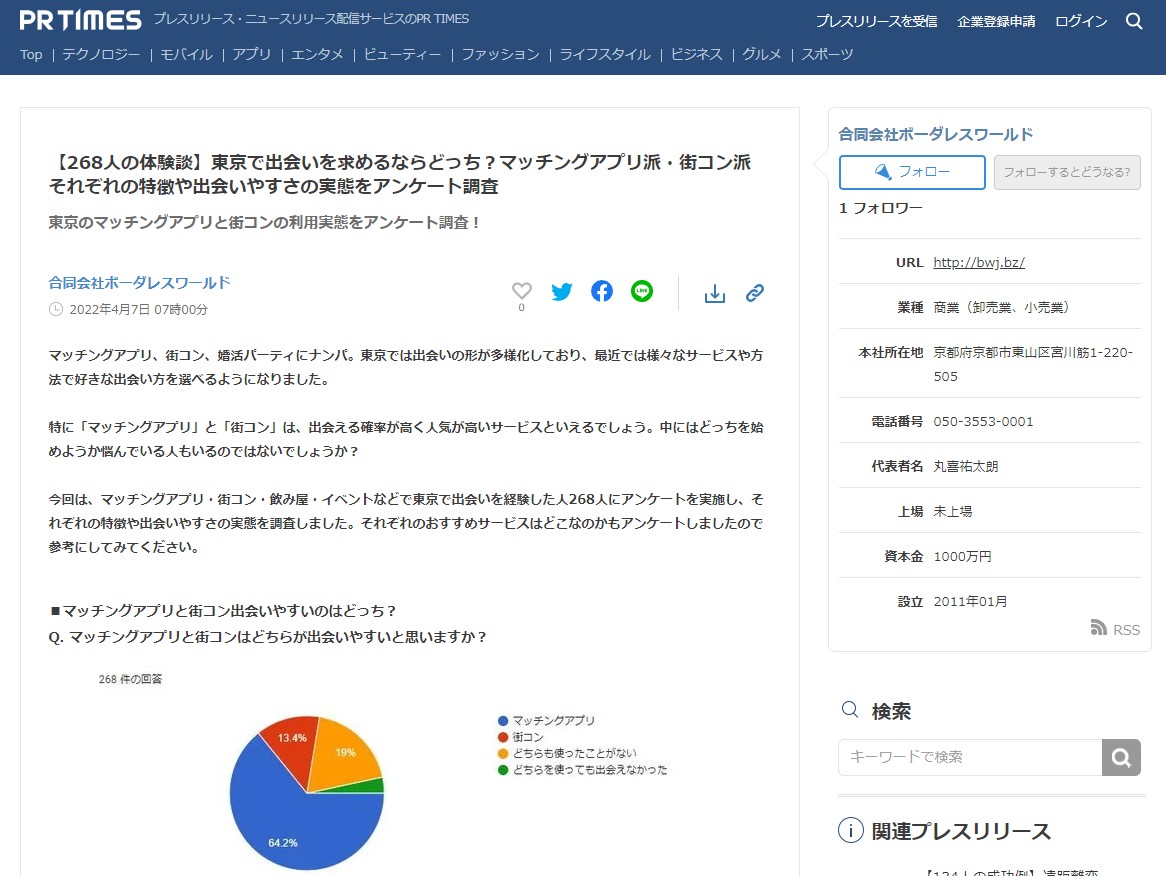Follow the company with the フォロー button
The image size is (1166, 876).
pyautogui.click(x=912, y=172)
